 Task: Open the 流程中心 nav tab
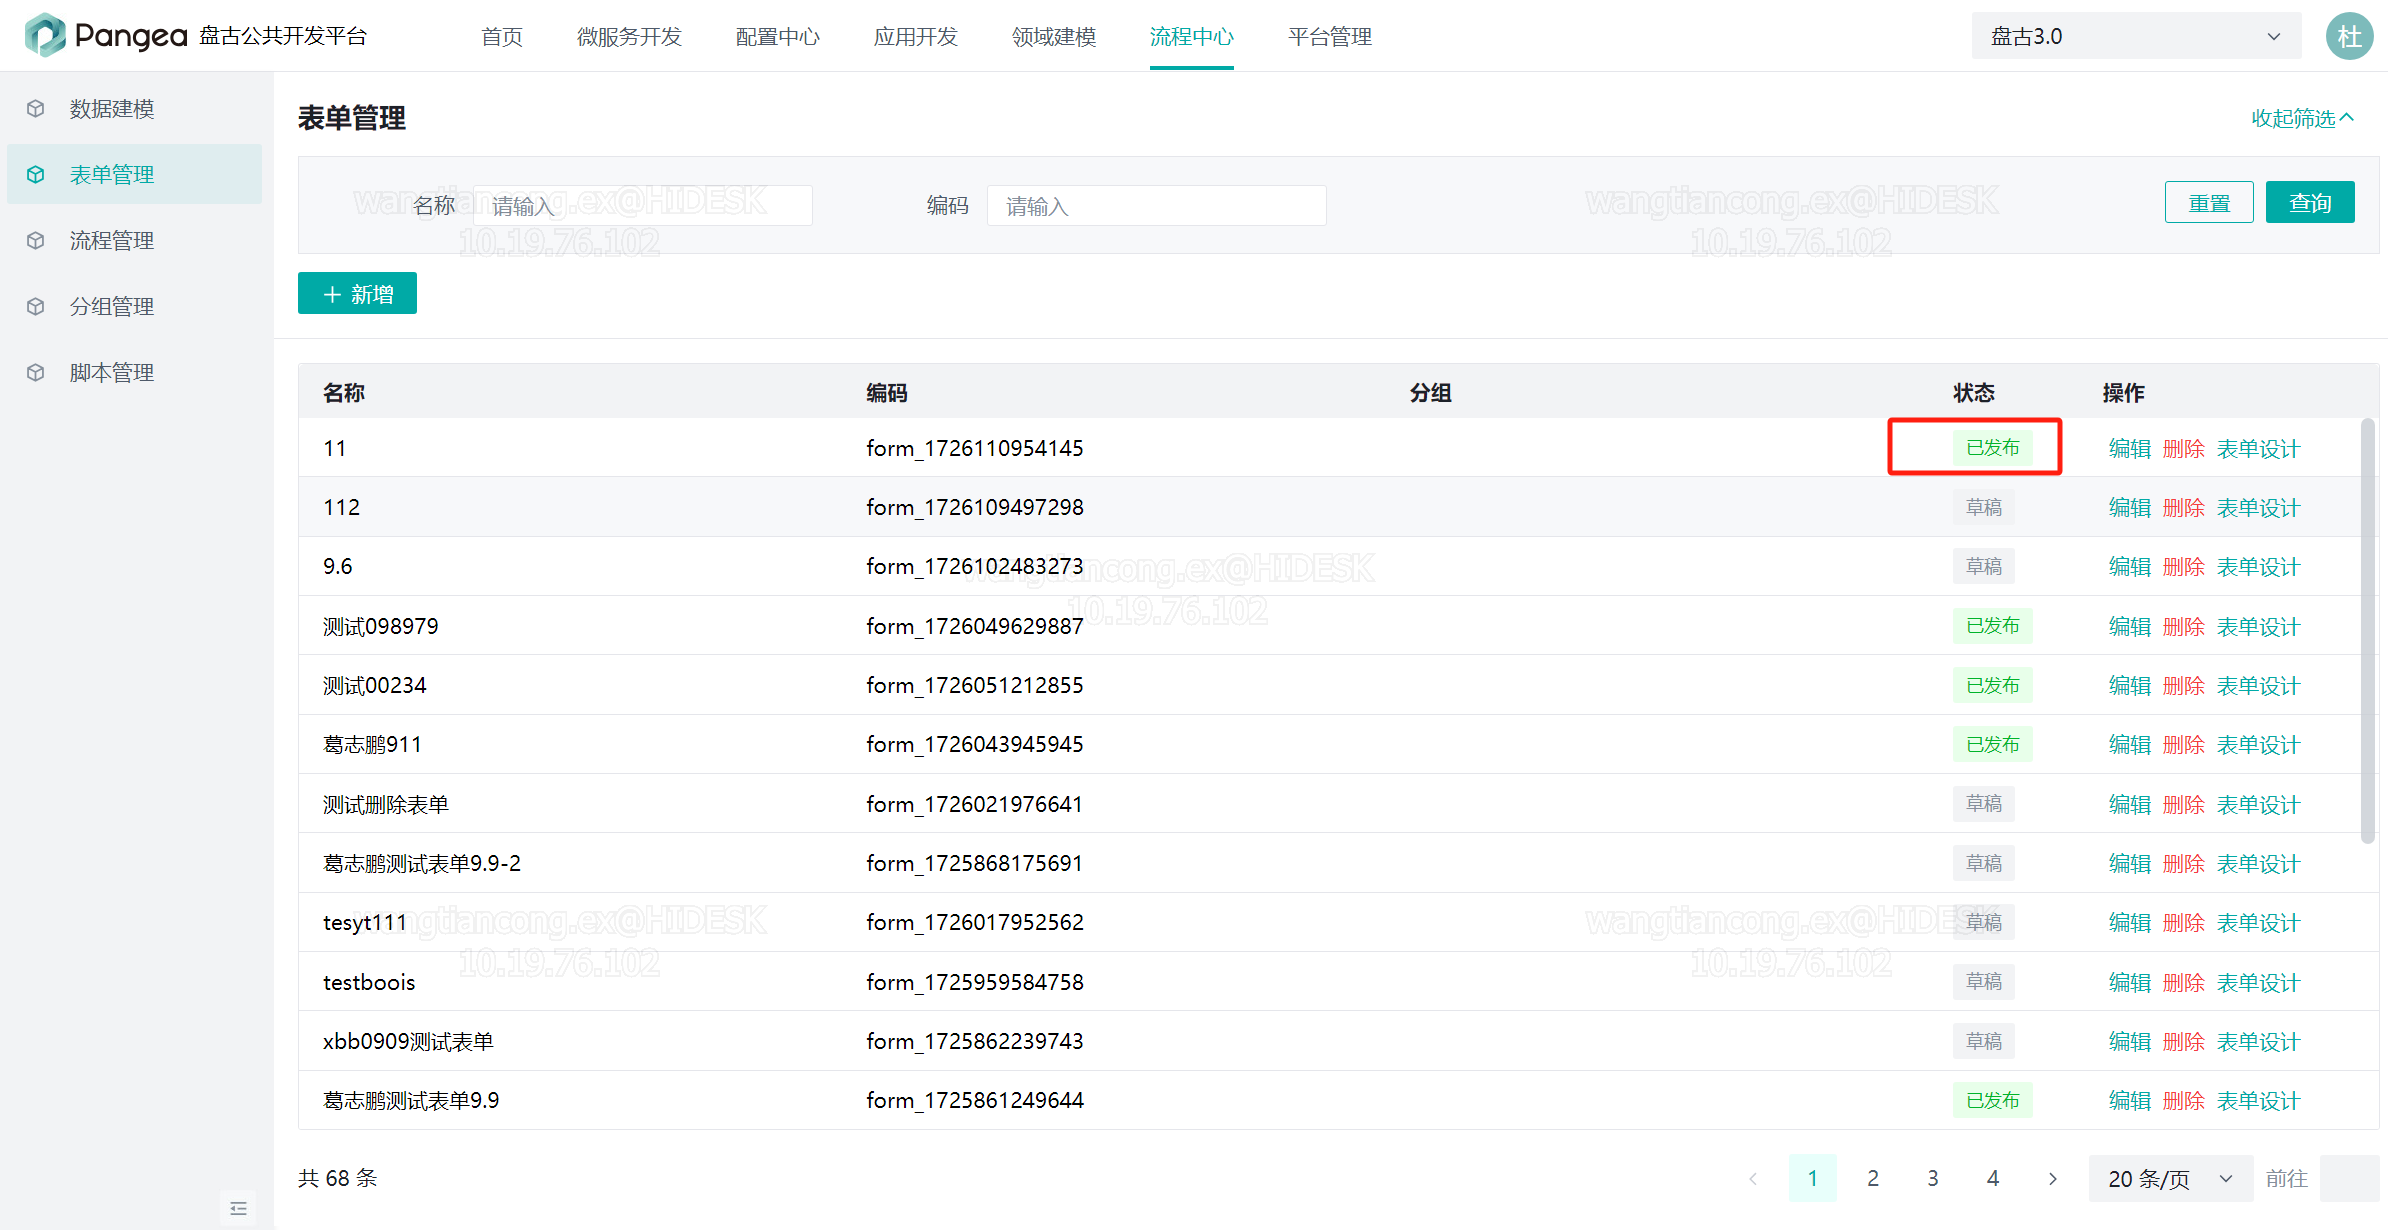click(1192, 37)
